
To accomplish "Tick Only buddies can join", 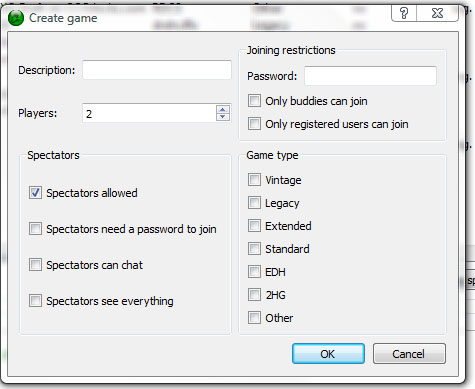I will tap(254, 101).
